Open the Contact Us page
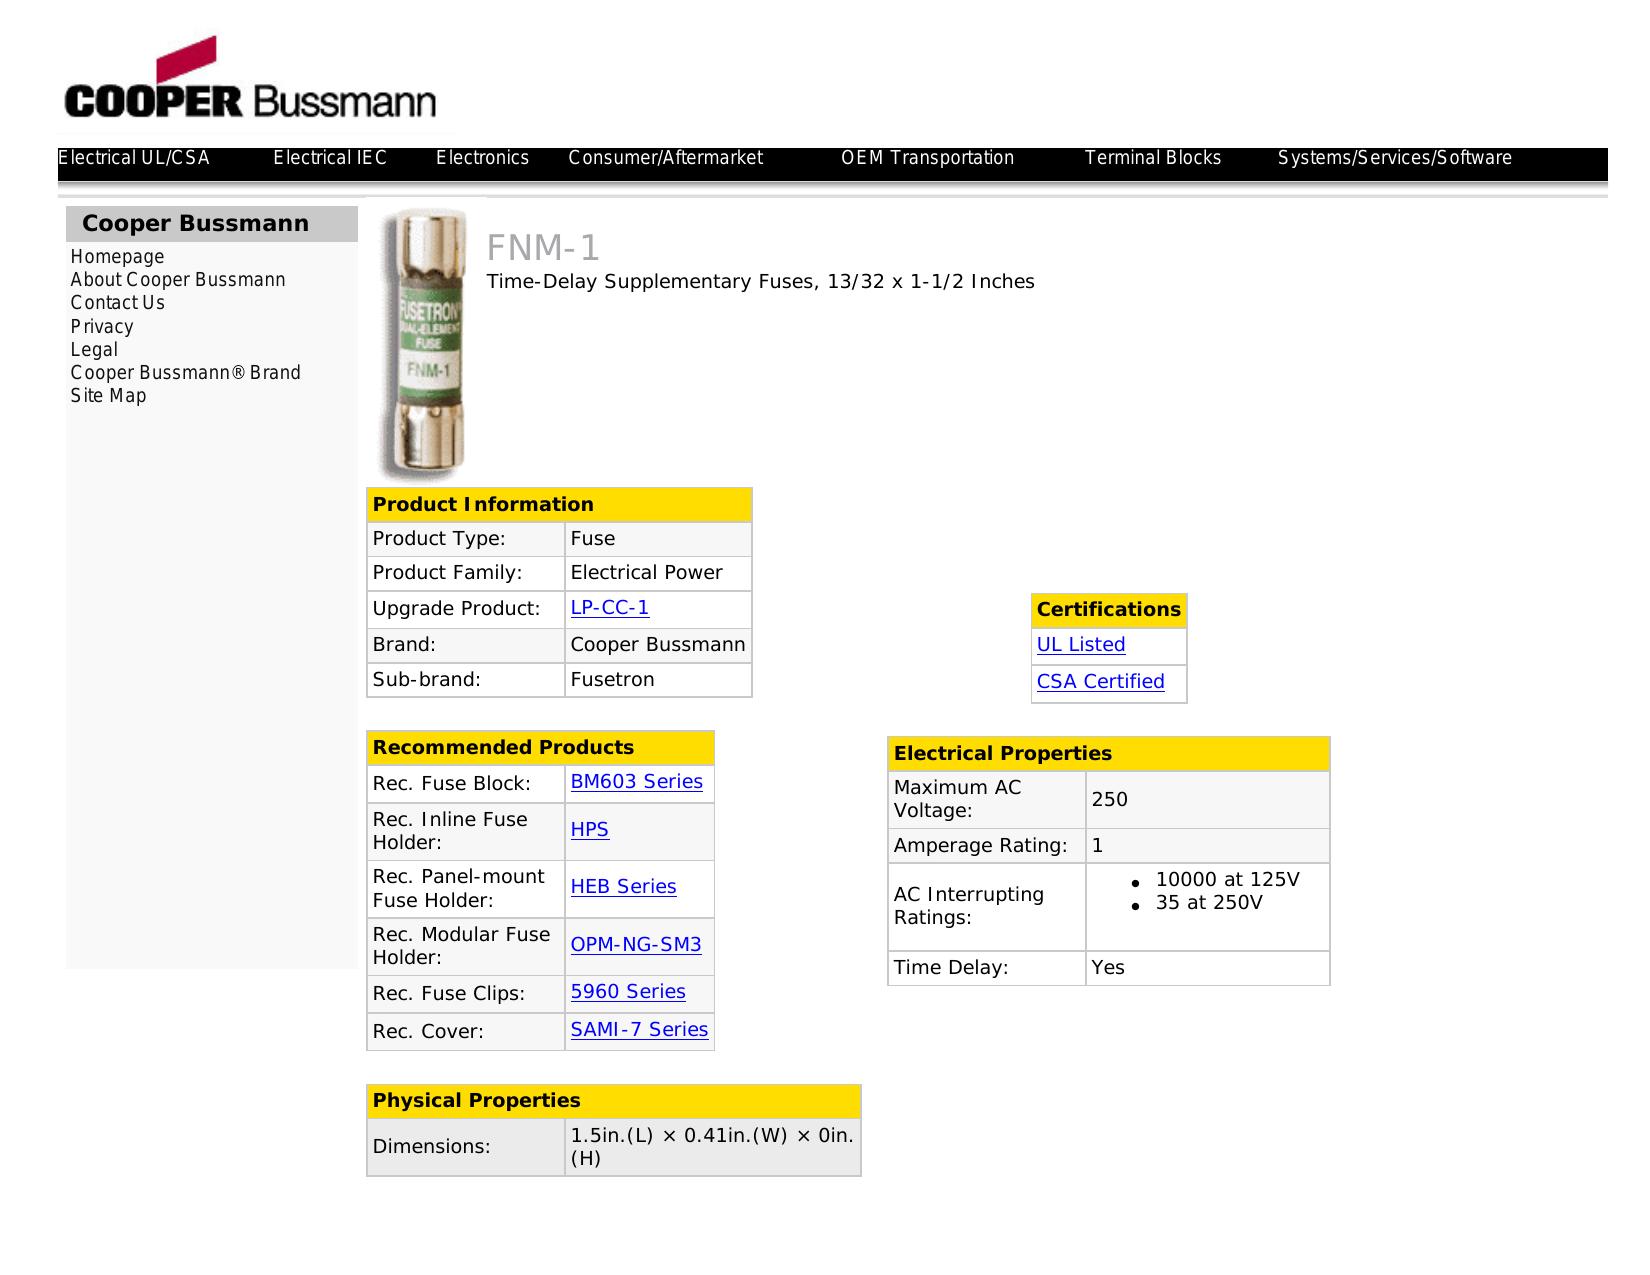Image resolution: width=1650 pixels, height=1275 pixels. 118,303
